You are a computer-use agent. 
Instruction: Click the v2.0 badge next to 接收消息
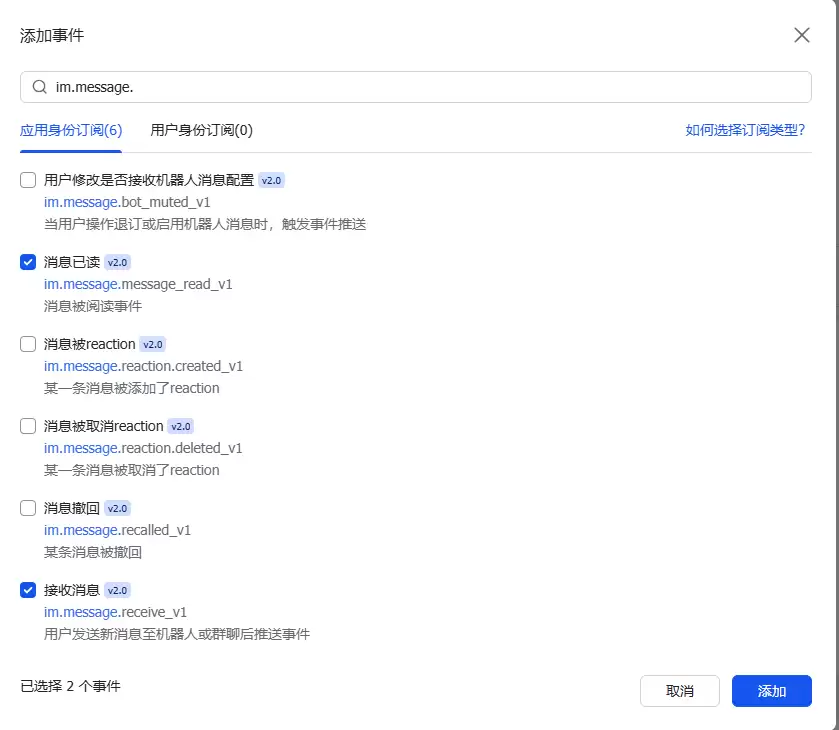(118, 590)
